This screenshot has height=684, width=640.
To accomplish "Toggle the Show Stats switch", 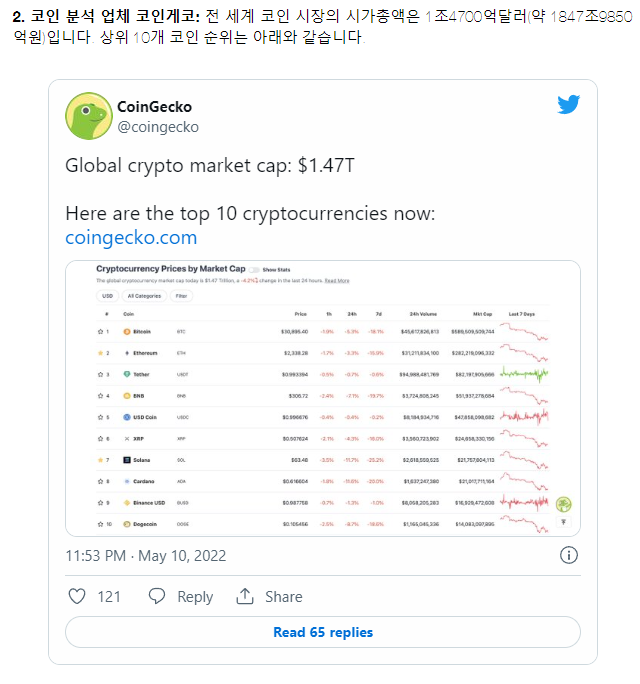I will point(254,270).
